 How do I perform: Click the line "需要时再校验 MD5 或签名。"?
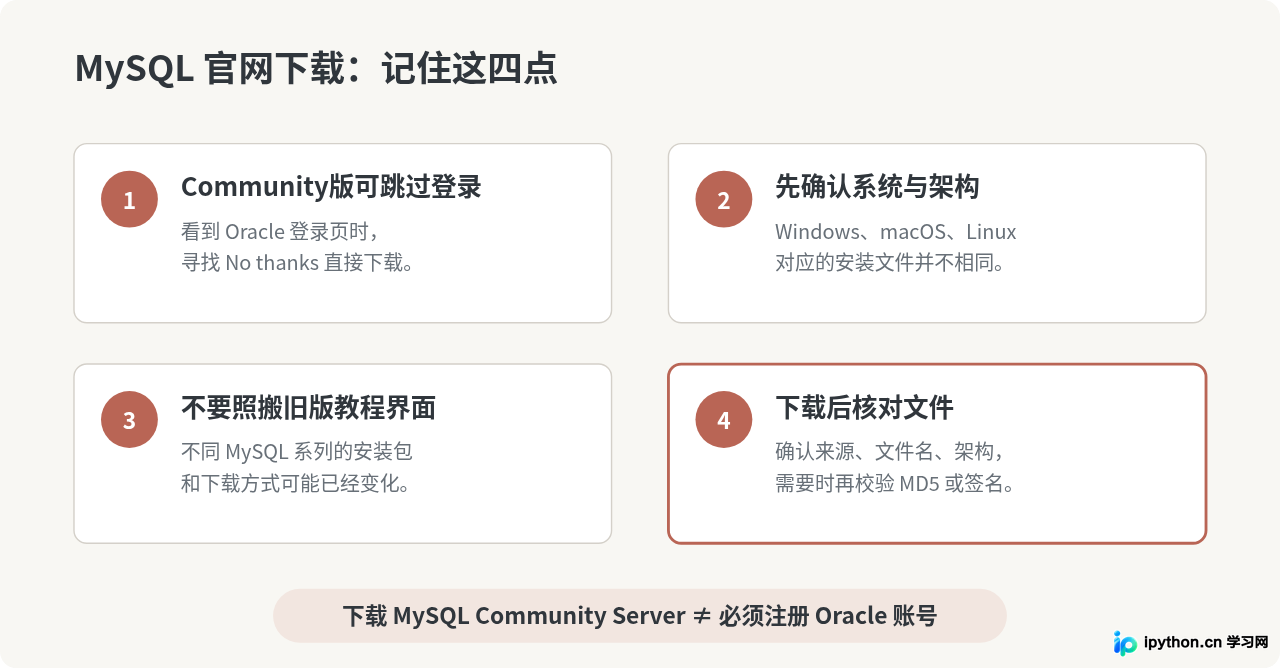pos(897,484)
